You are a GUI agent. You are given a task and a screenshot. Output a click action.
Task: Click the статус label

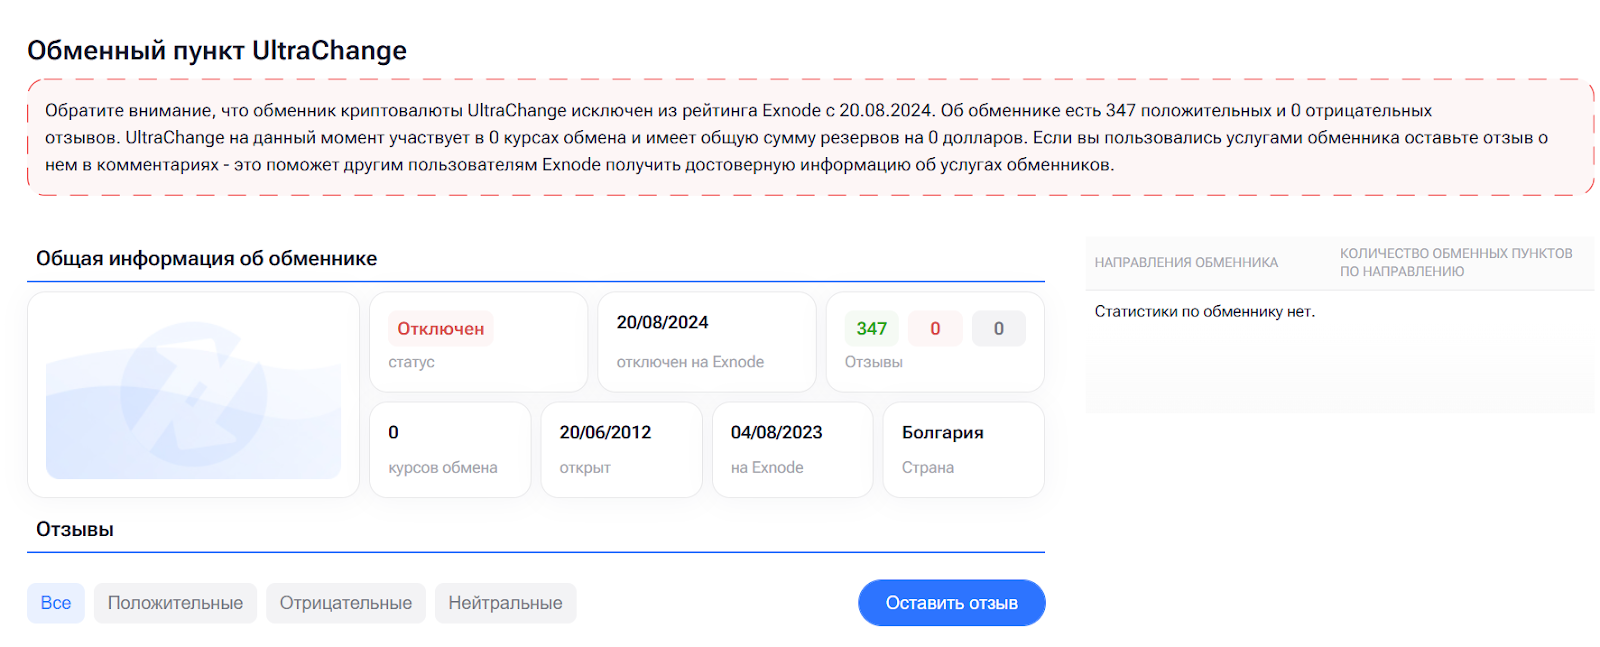pyautogui.click(x=411, y=362)
